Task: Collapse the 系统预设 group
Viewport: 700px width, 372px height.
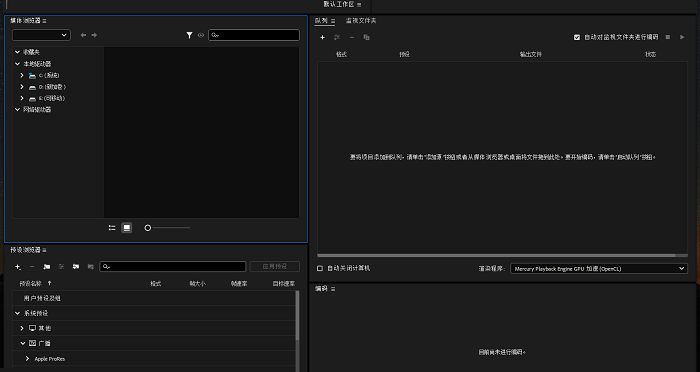Action: [17, 313]
